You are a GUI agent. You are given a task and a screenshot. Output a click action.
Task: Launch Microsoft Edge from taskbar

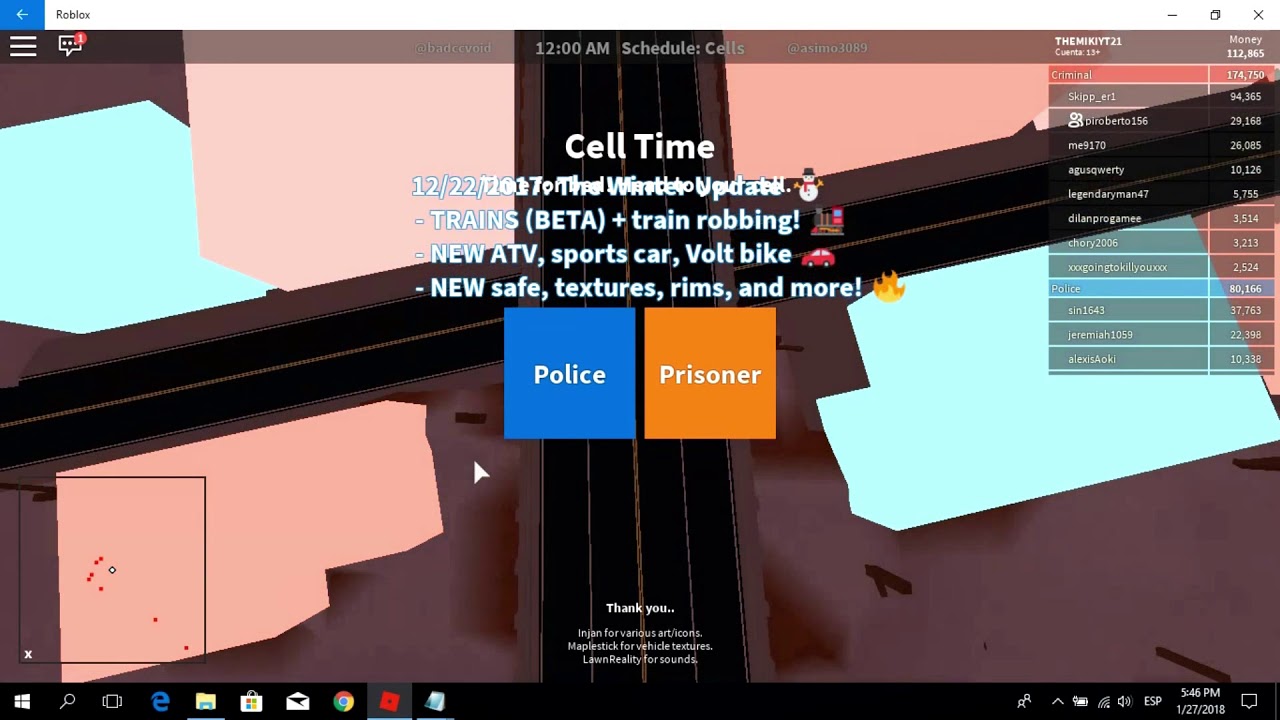coord(160,702)
